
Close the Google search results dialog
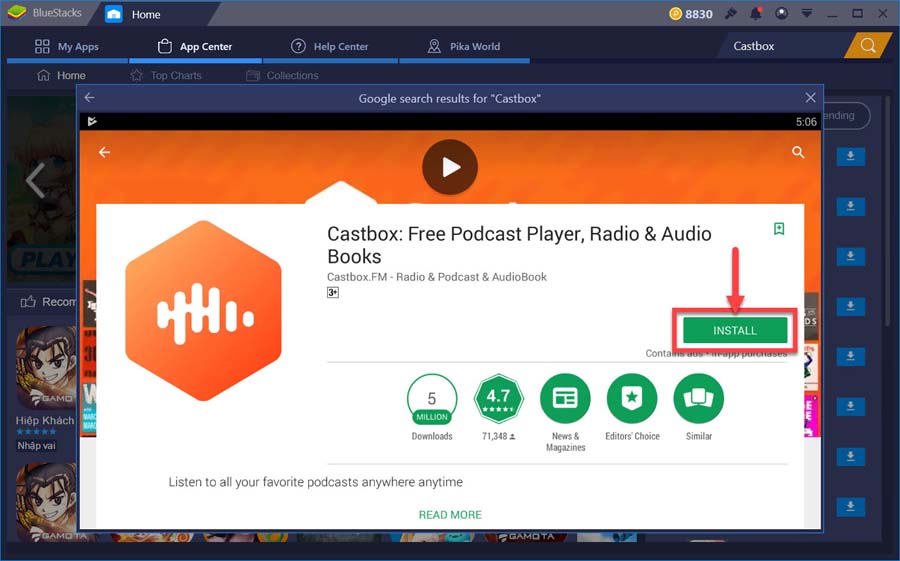coord(810,98)
